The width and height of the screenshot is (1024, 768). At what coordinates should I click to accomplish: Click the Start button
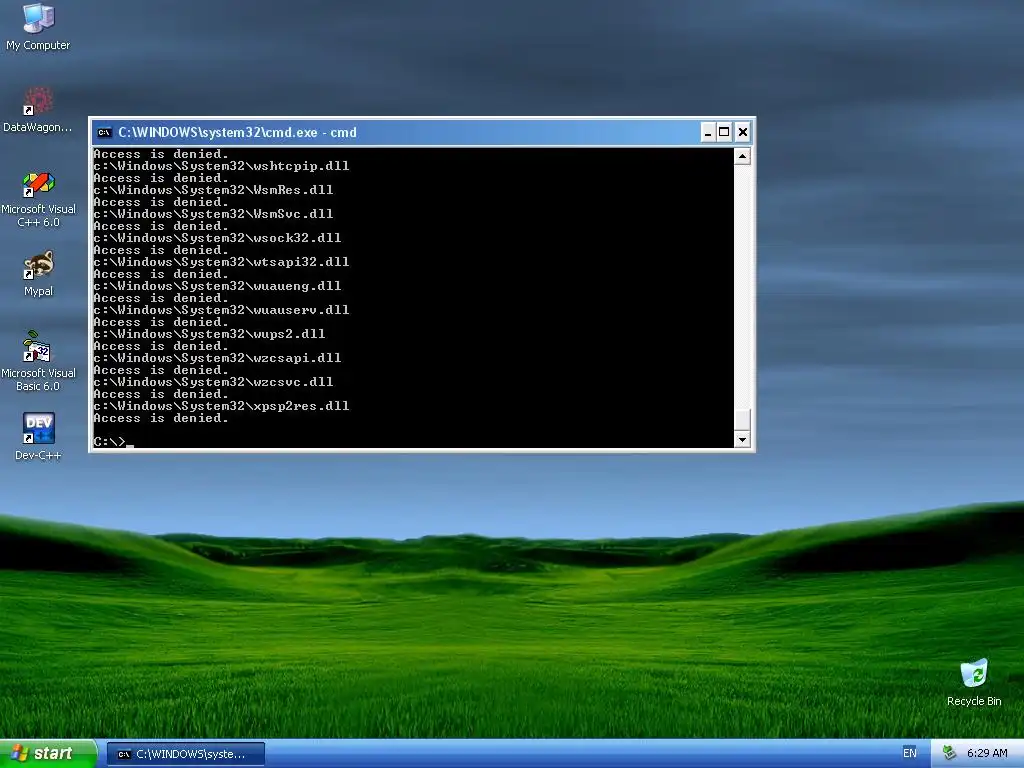click(x=48, y=754)
